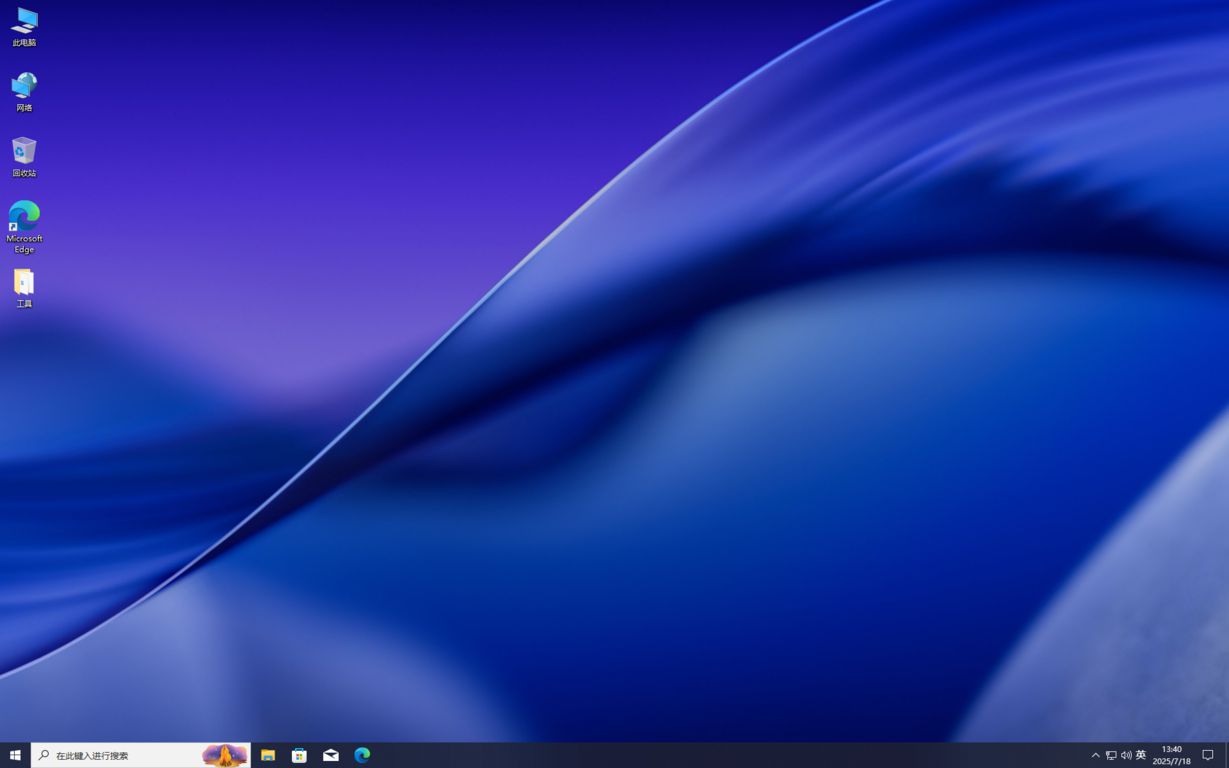Click the clock to view the calendar
The height and width of the screenshot is (768, 1229).
coord(1171,755)
